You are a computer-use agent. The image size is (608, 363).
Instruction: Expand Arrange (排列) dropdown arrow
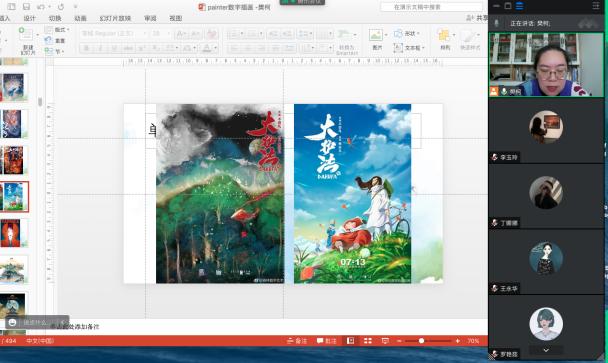click(454, 35)
